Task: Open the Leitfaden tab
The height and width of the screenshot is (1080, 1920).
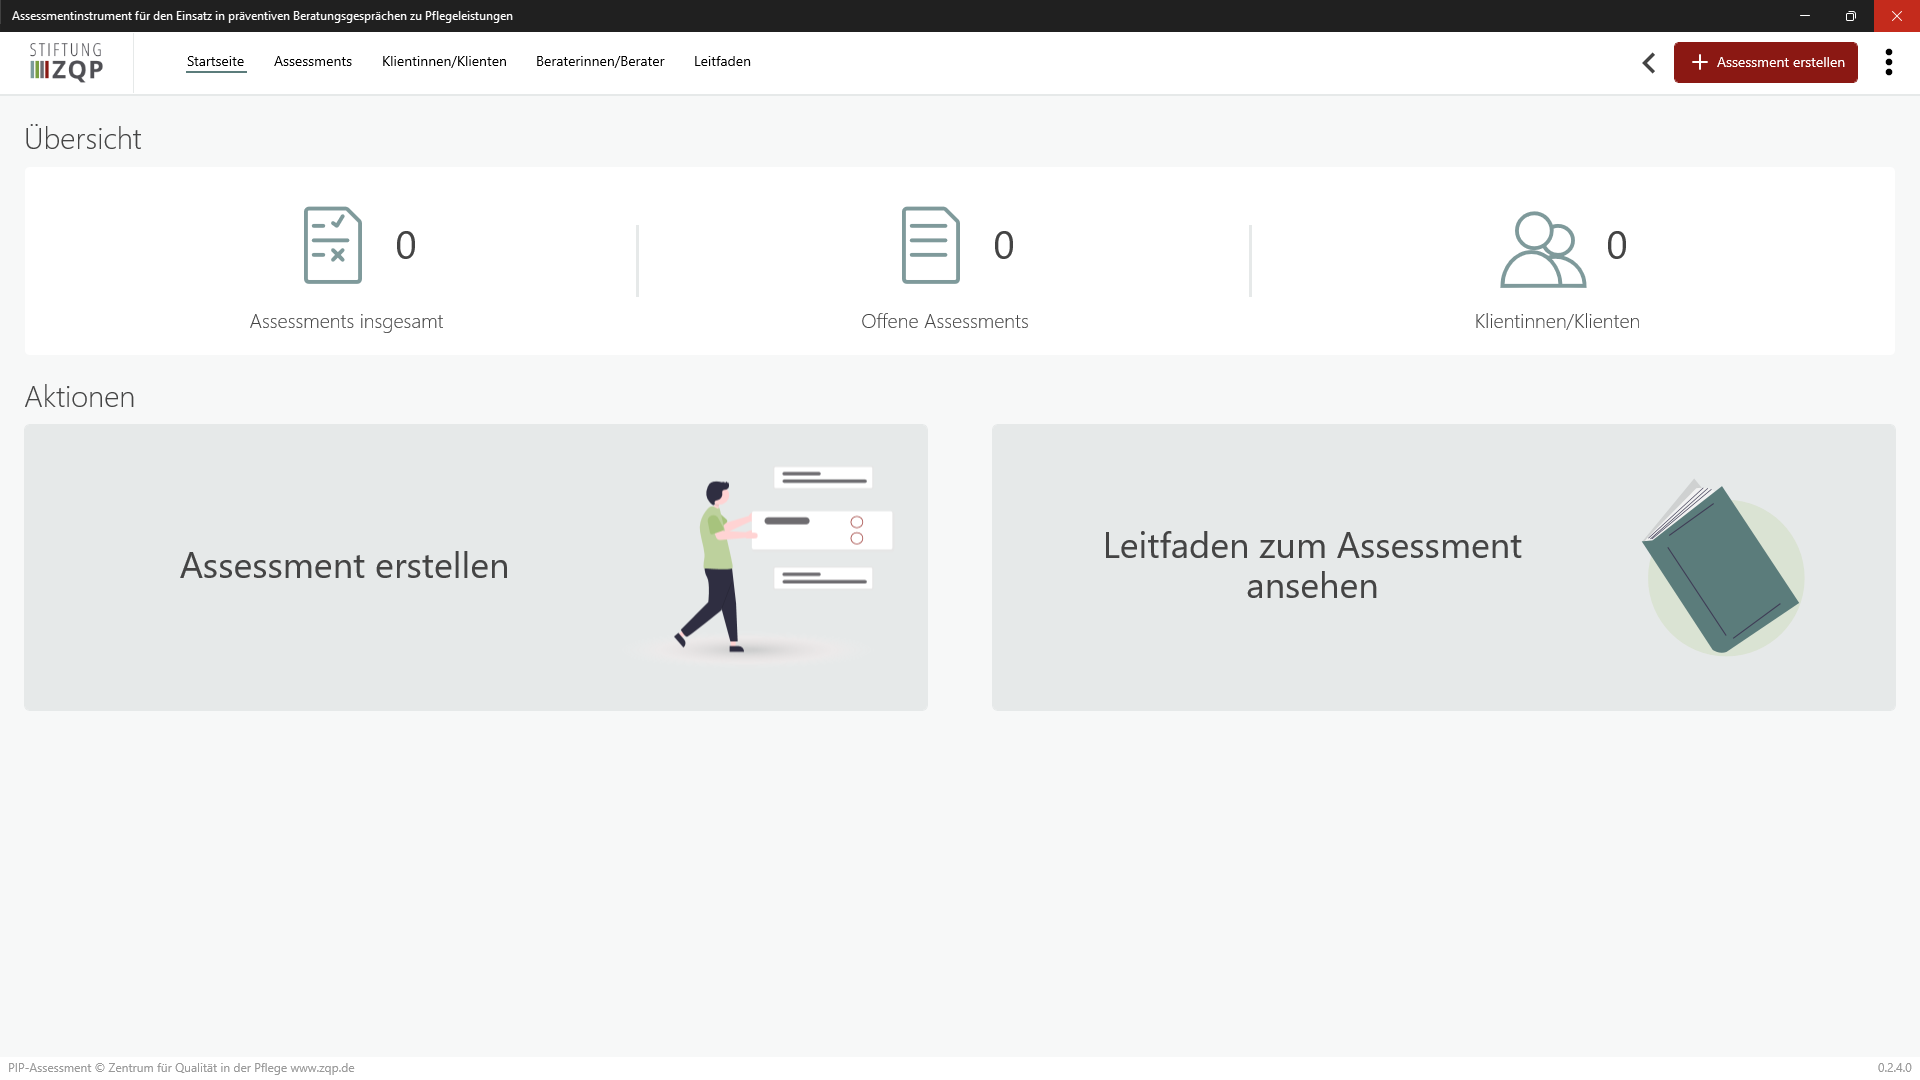Action: [722, 62]
